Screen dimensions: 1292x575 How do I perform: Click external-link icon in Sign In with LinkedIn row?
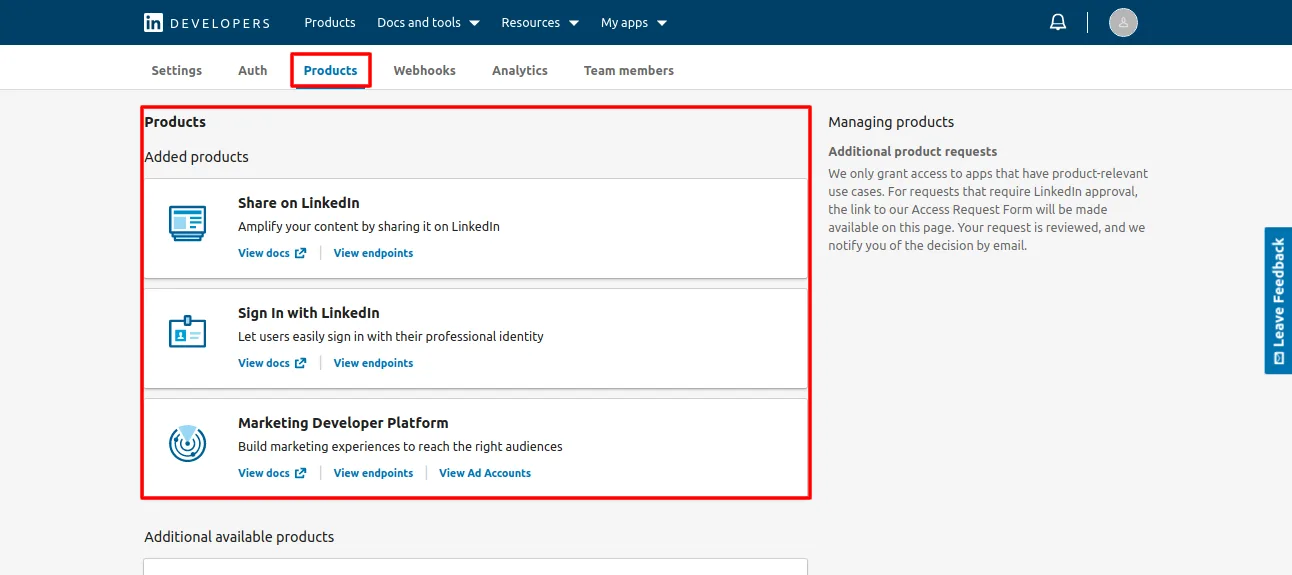coord(300,363)
